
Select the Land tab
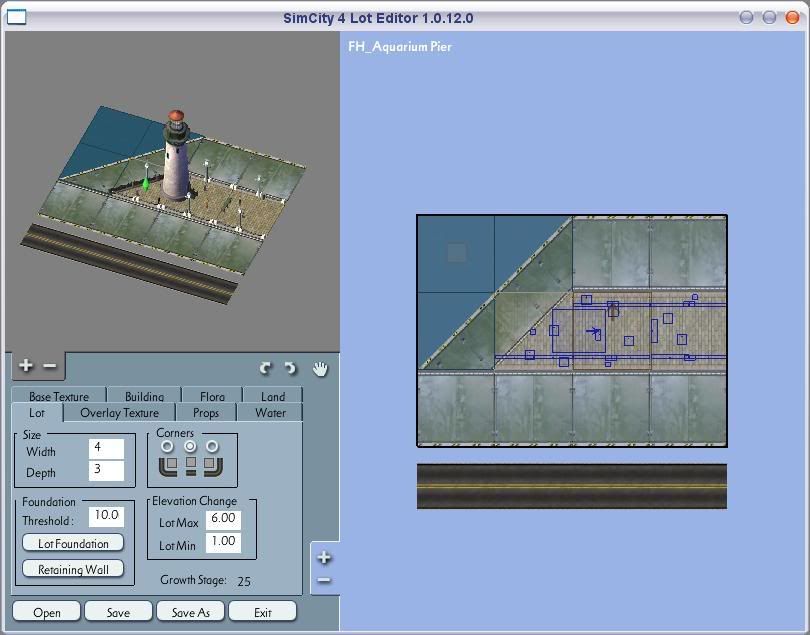pos(273,396)
